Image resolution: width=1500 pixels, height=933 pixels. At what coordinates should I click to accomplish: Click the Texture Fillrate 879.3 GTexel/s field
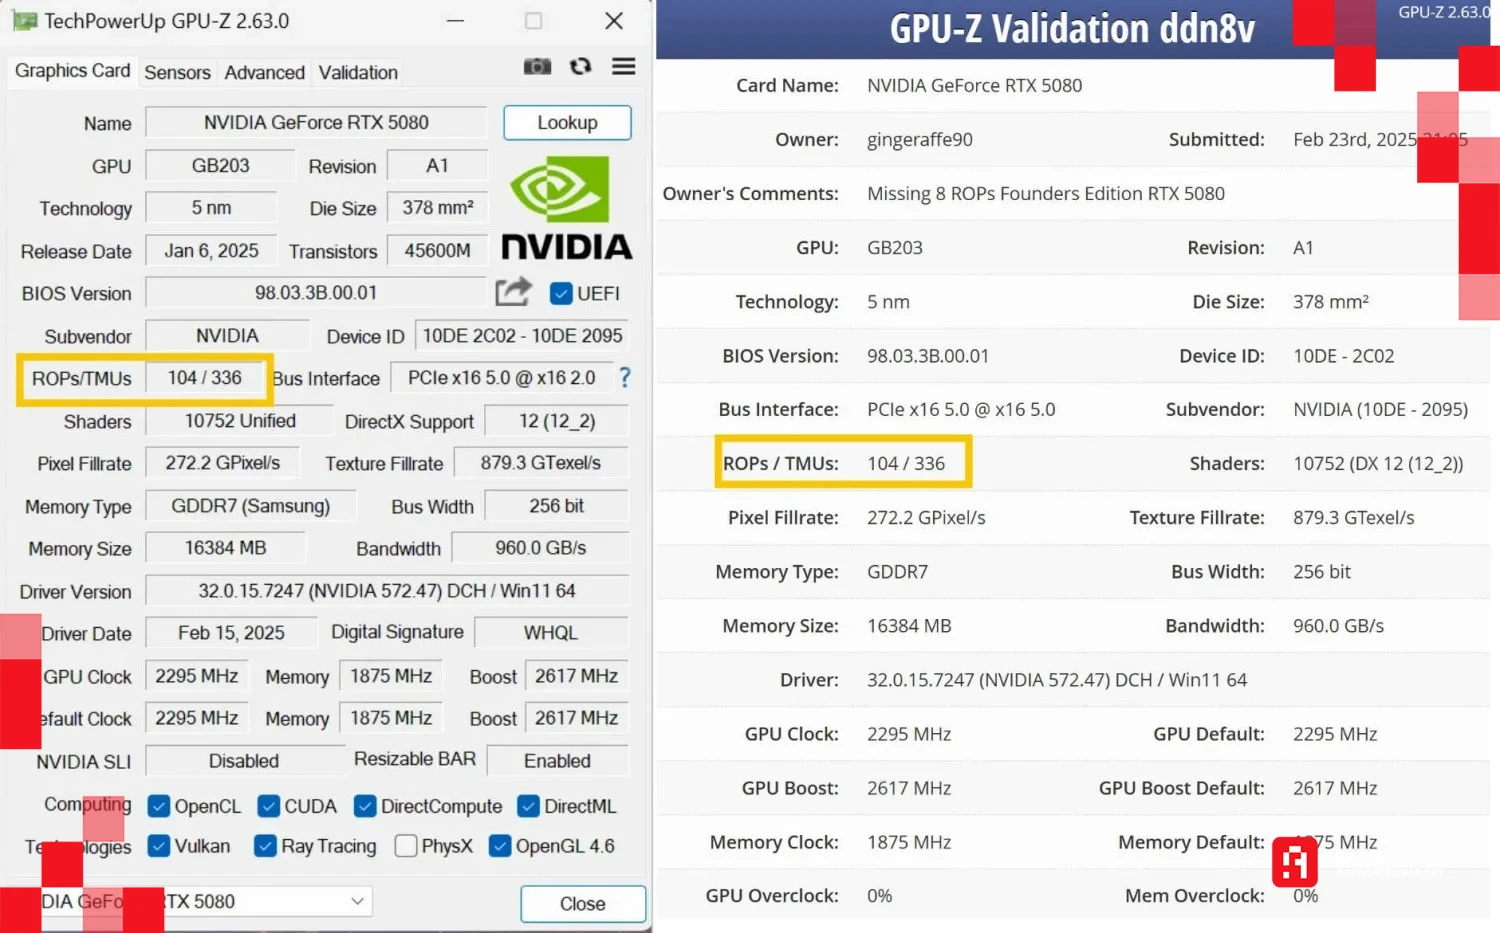click(541, 463)
